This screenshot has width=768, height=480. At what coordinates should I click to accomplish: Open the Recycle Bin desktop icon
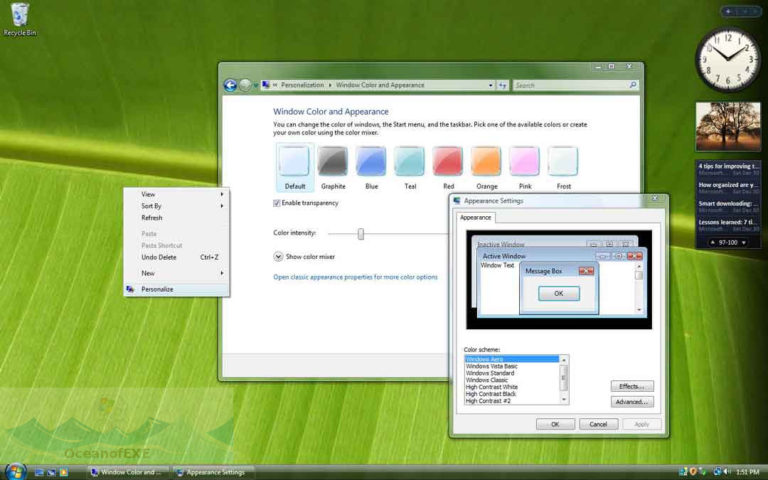20,20
